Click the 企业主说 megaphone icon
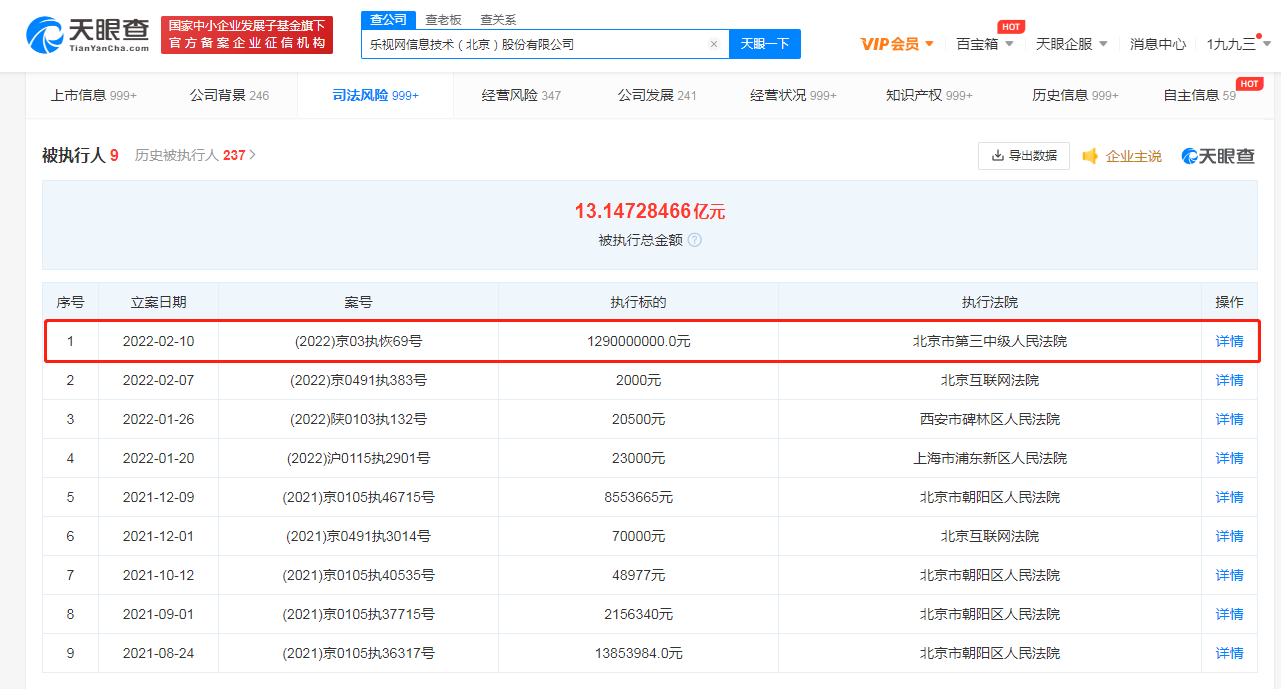1281x689 pixels. click(1090, 156)
